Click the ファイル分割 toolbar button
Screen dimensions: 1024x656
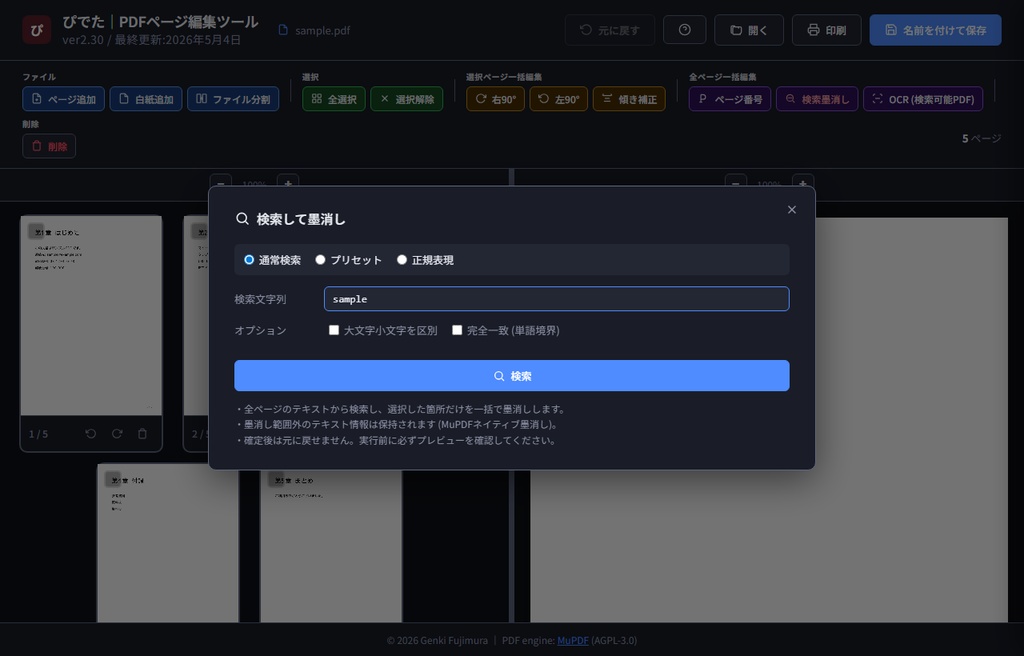coord(233,99)
